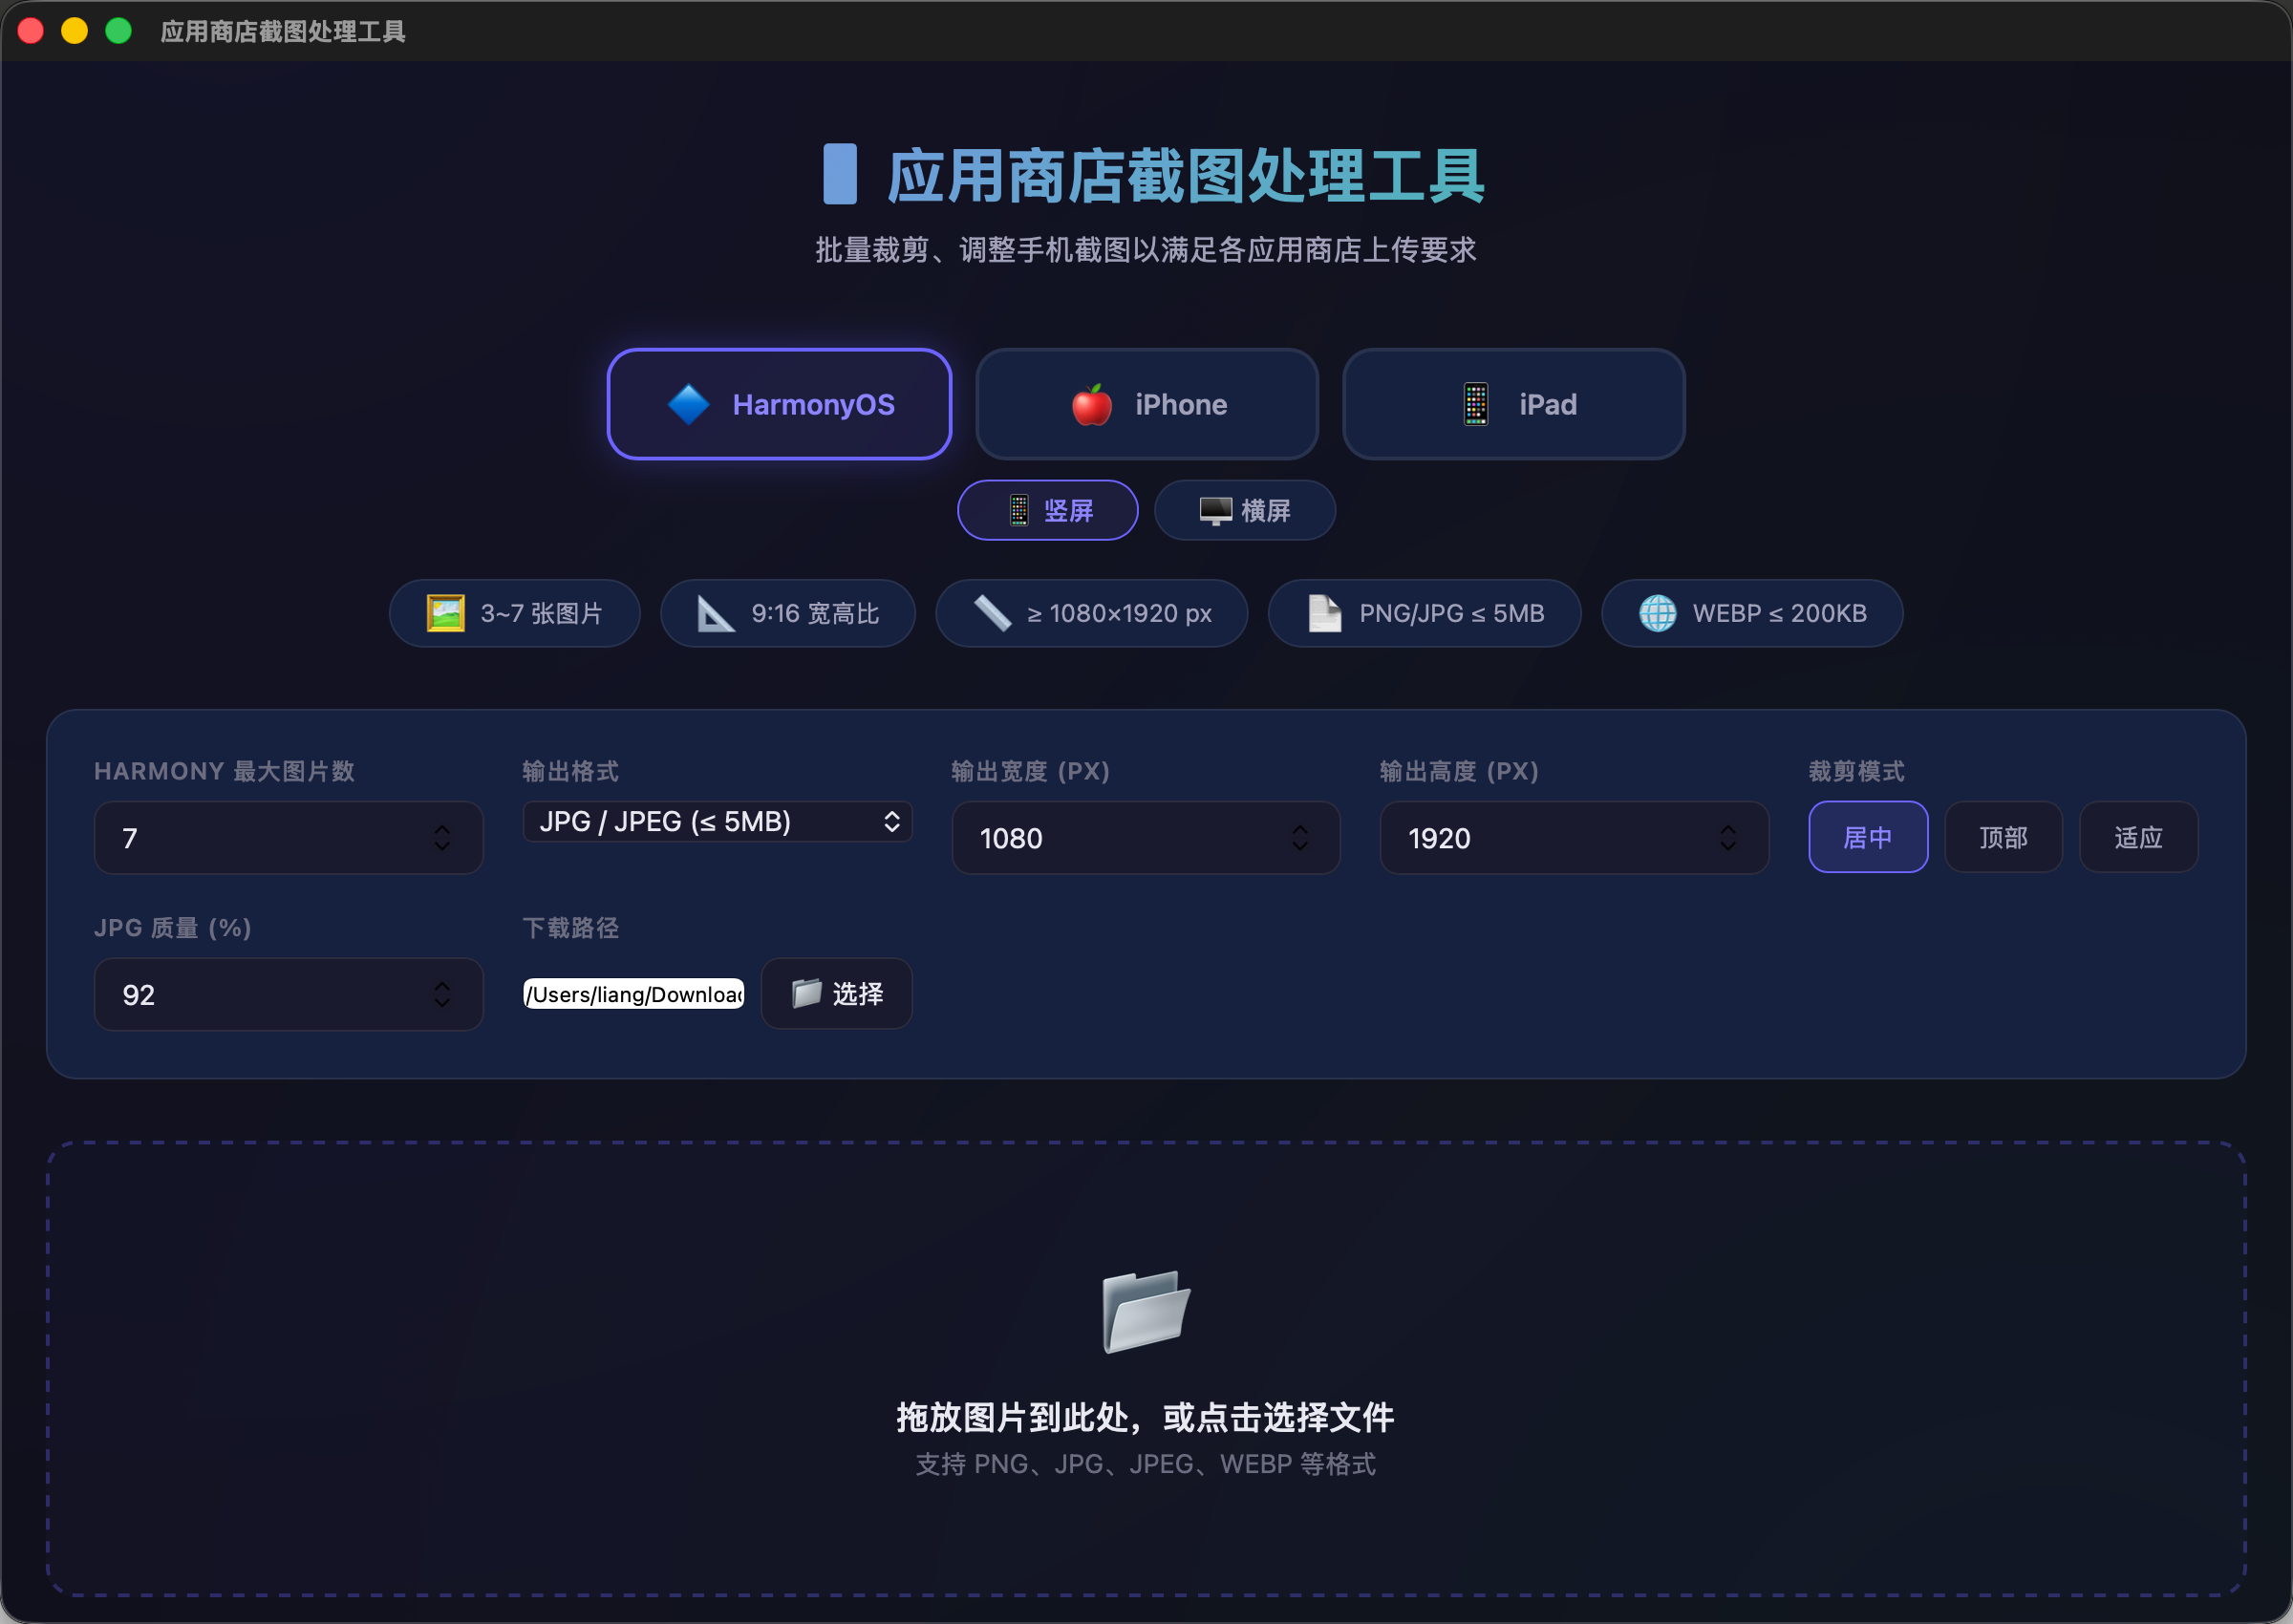Focus the 下载路径 path field
The width and height of the screenshot is (2293, 1624).
coord(634,994)
